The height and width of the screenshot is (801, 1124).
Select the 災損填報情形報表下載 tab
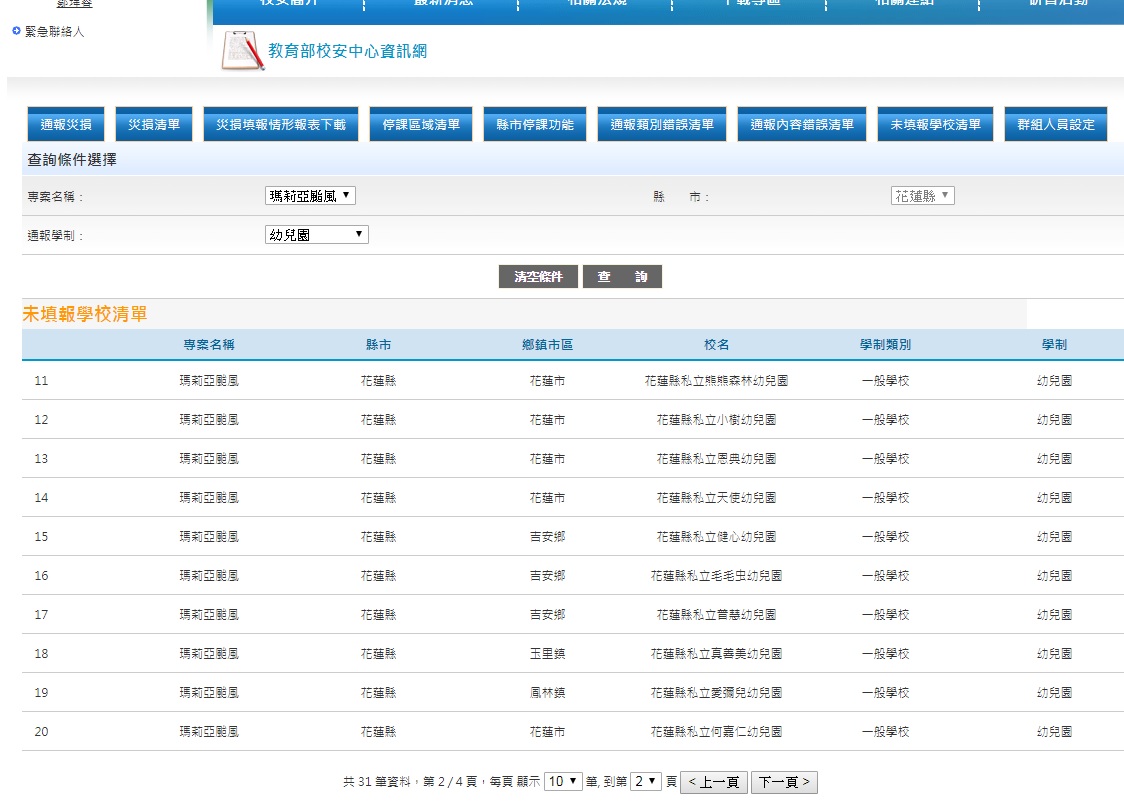281,125
